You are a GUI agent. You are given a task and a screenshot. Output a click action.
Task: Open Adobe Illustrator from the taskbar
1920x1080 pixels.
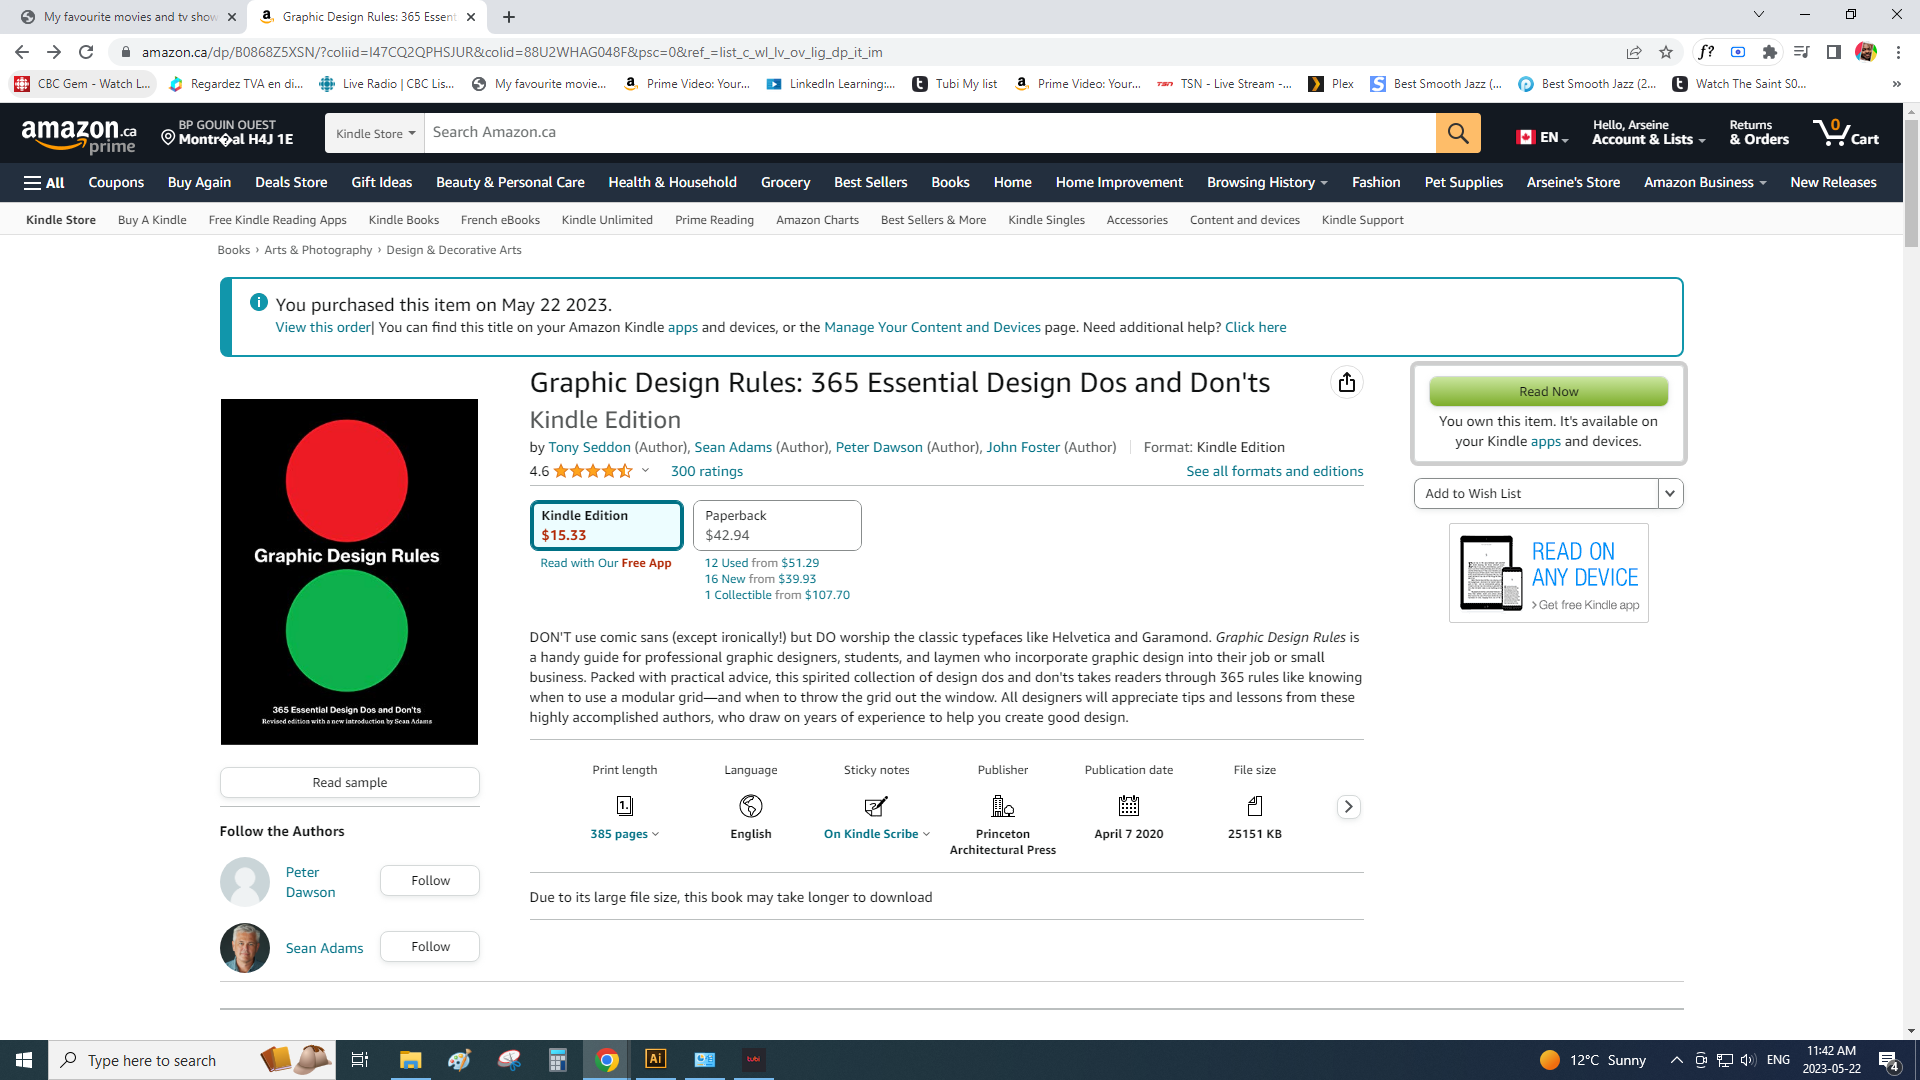pyautogui.click(x=656, y=1059)
